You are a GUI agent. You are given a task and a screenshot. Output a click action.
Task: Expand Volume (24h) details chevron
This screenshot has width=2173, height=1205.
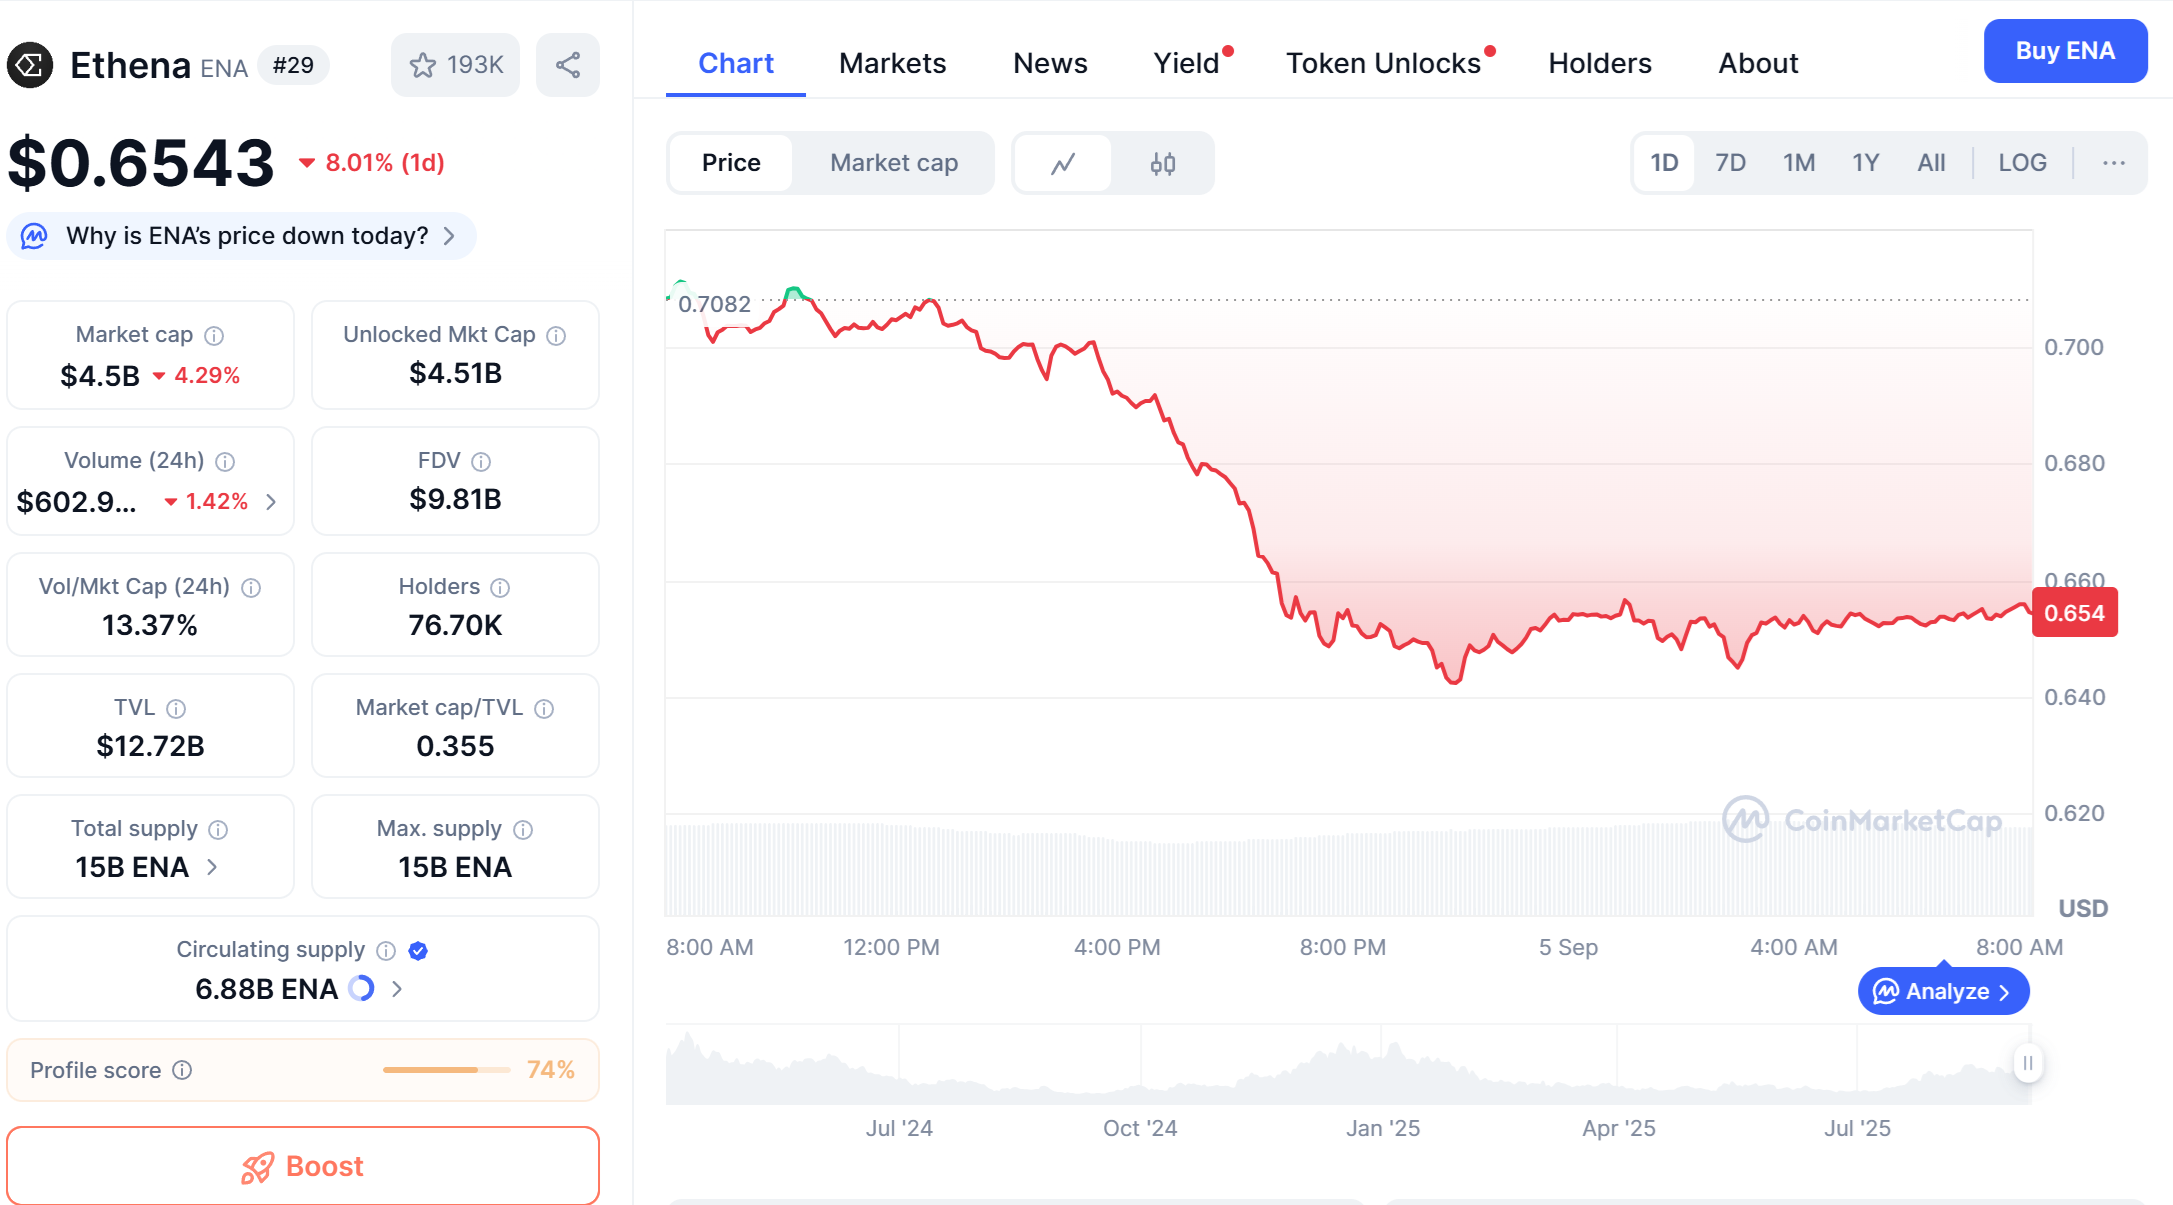271,502
